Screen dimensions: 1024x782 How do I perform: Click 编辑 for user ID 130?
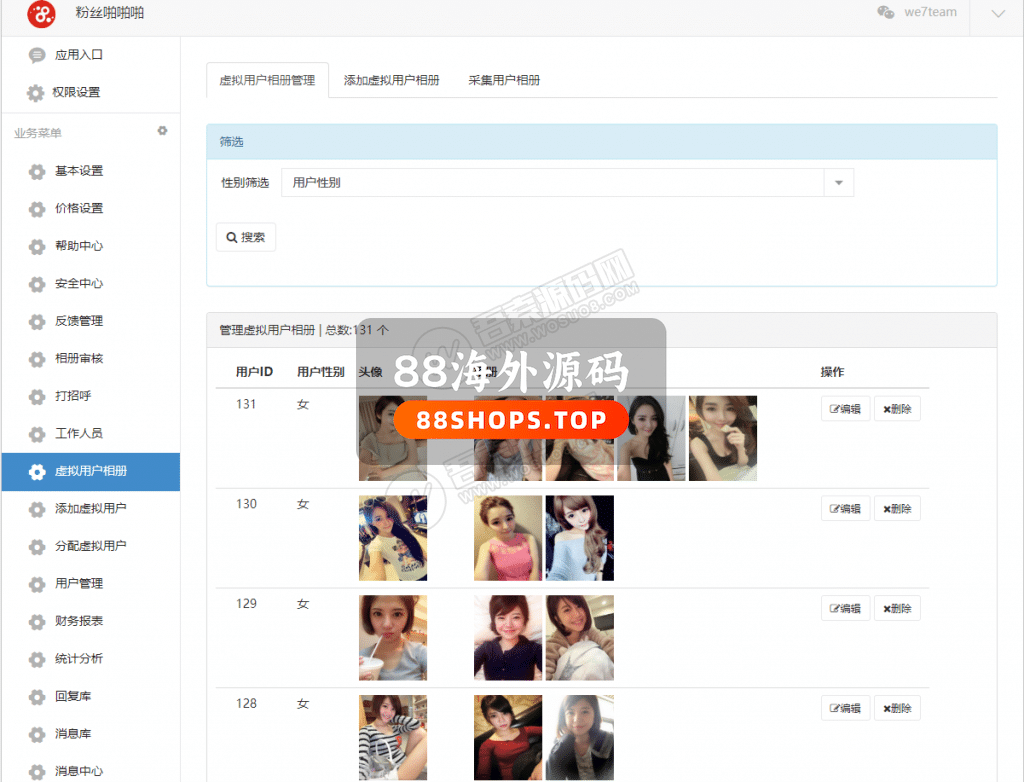click(845, 509)
